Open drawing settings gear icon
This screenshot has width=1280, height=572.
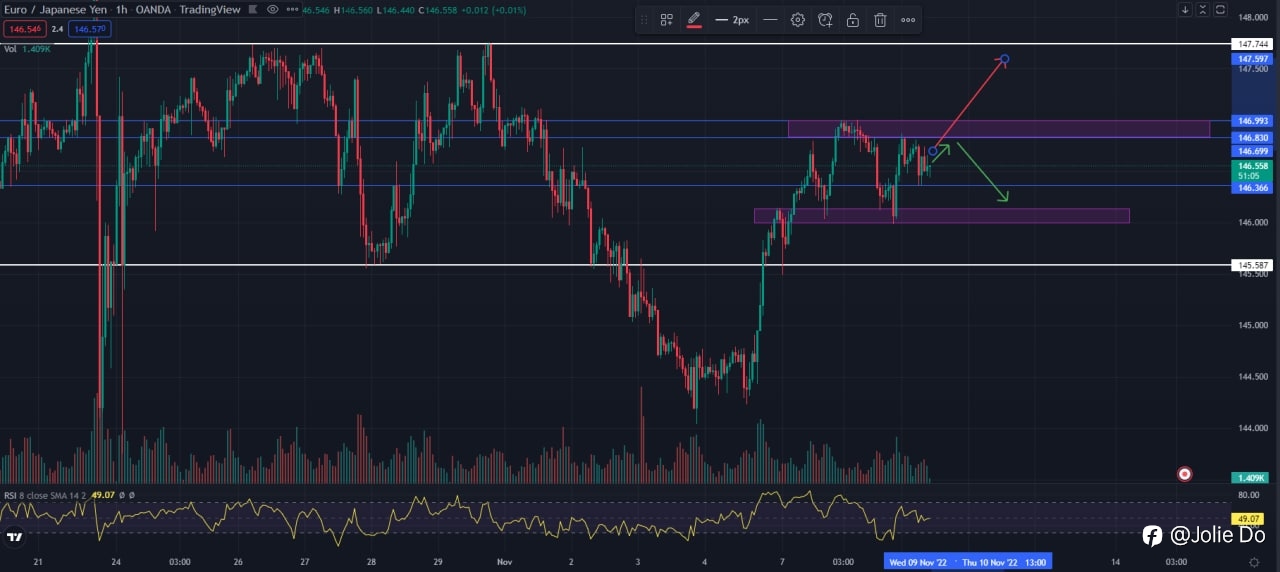[797, 20]
